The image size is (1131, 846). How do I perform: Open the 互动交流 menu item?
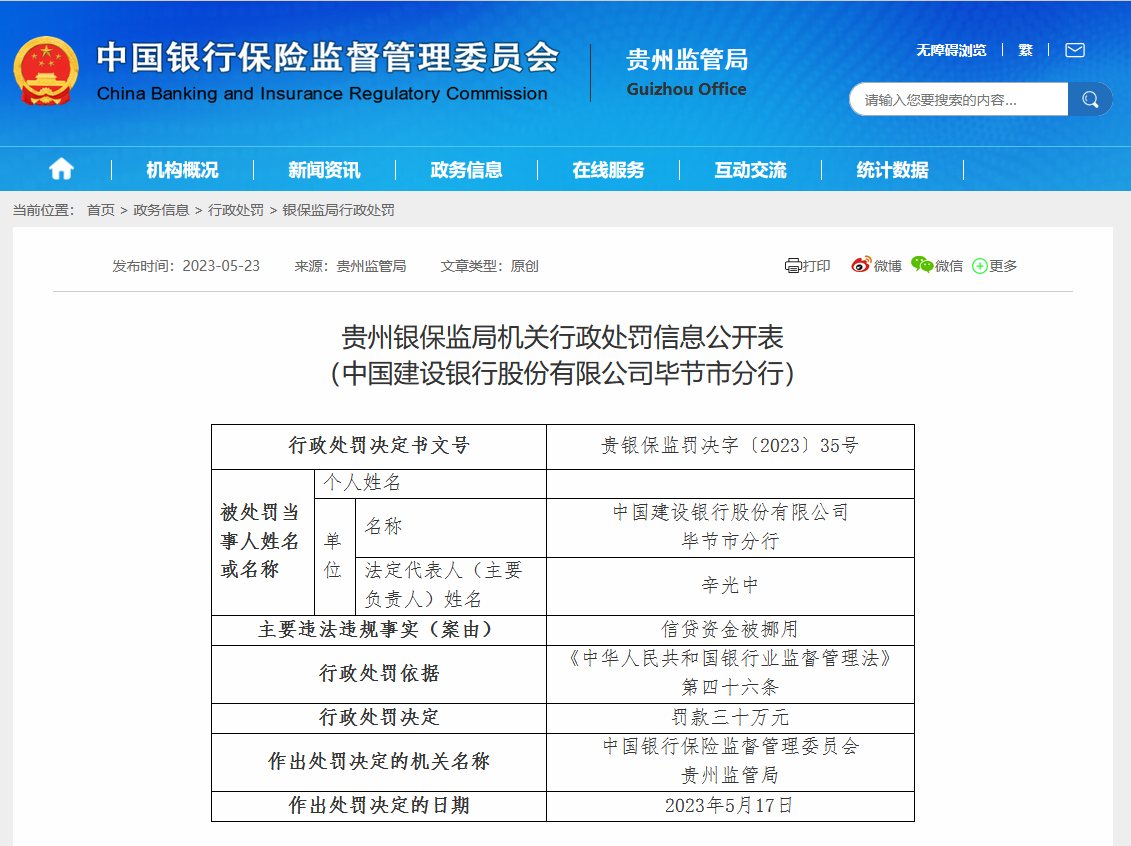(x=750, y=170)
